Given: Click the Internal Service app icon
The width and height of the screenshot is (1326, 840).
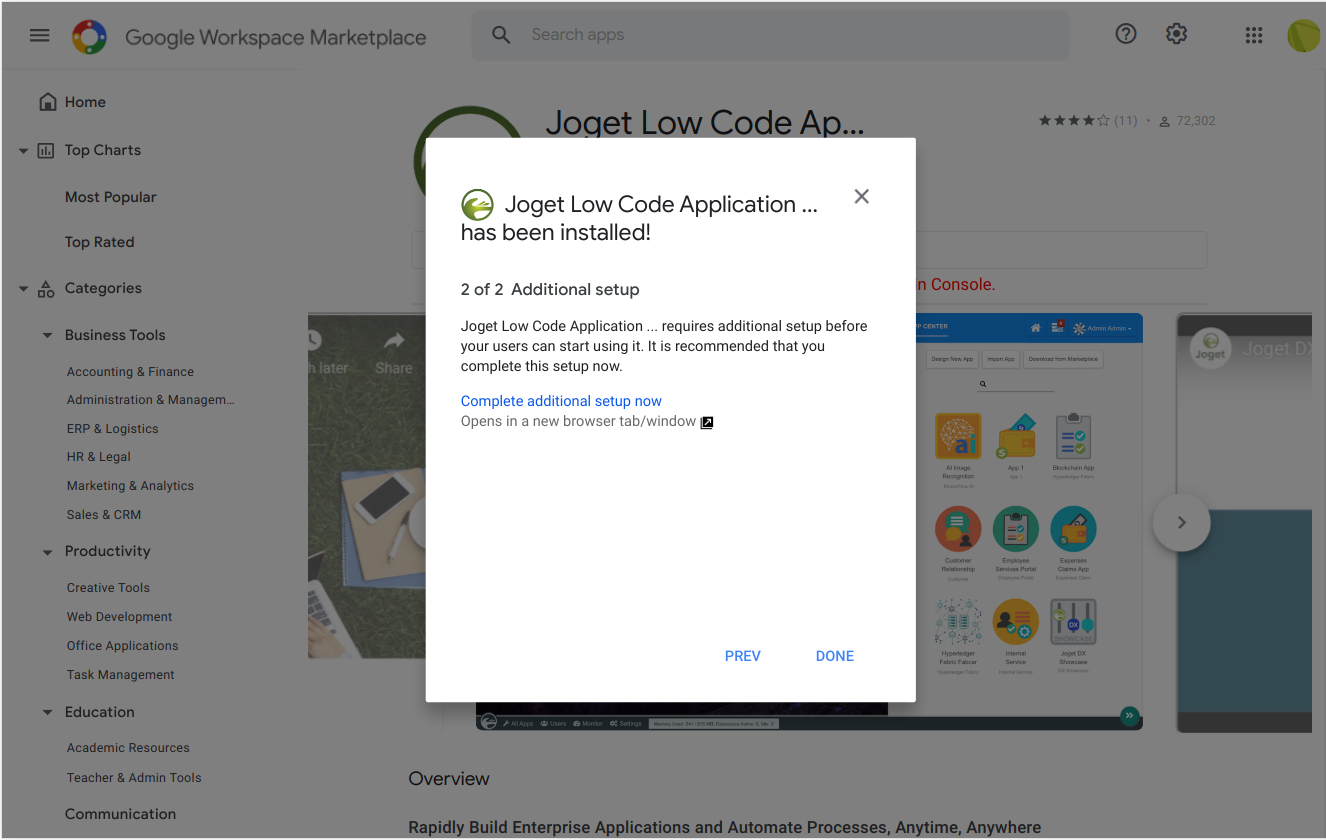Looking at the screenshot, I should click(x=1016, y=621).
